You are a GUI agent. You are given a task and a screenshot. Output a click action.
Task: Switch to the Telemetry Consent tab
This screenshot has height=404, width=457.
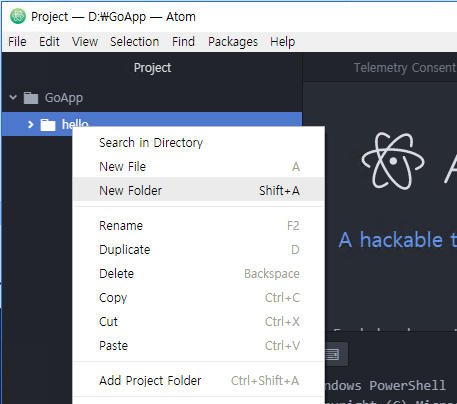(405, 68)
